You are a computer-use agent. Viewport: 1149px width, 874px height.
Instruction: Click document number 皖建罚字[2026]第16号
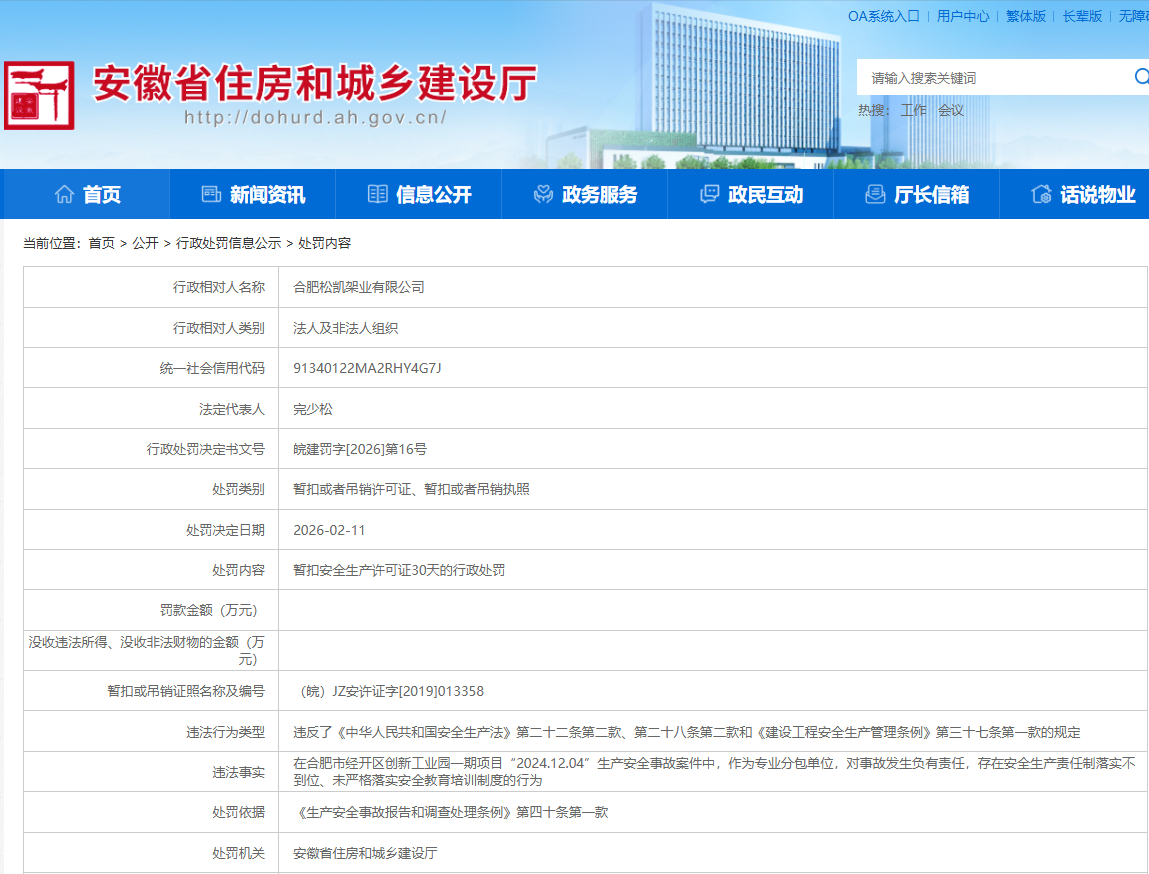(x=360, y=449)
